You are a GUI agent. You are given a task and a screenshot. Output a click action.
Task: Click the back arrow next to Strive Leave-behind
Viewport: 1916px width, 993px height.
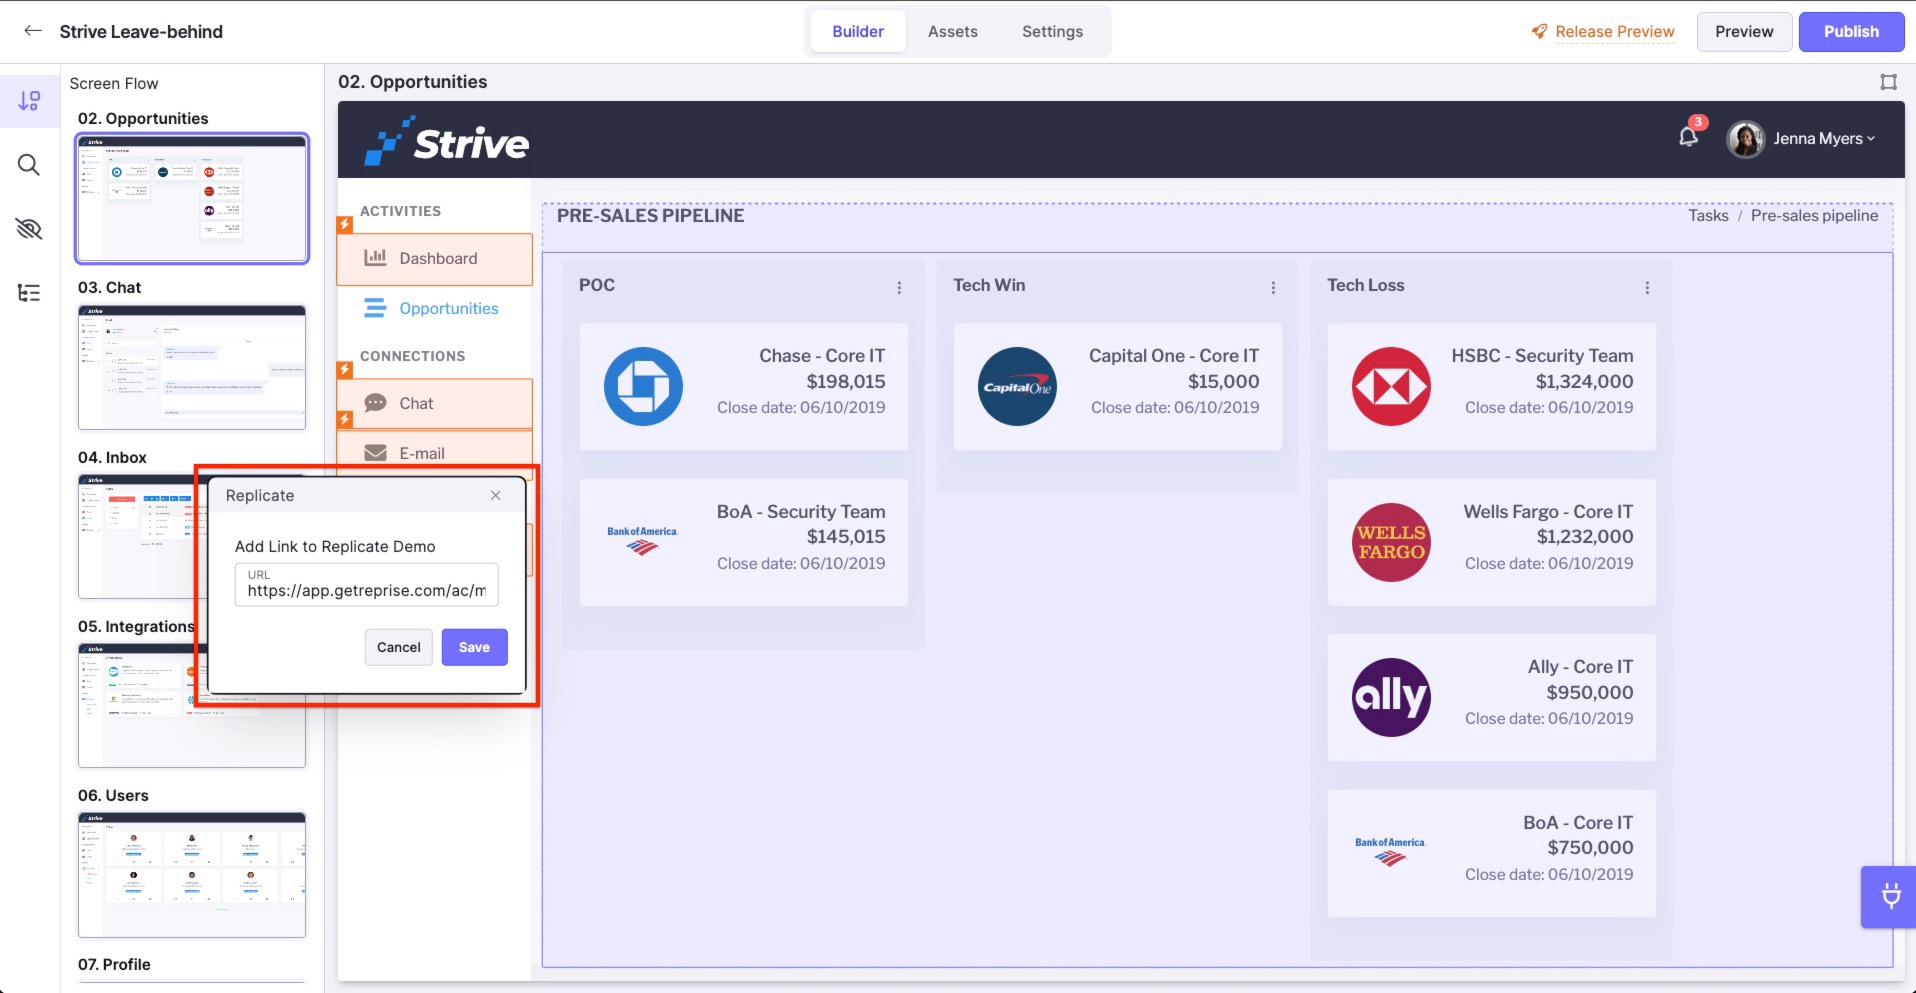33,31
